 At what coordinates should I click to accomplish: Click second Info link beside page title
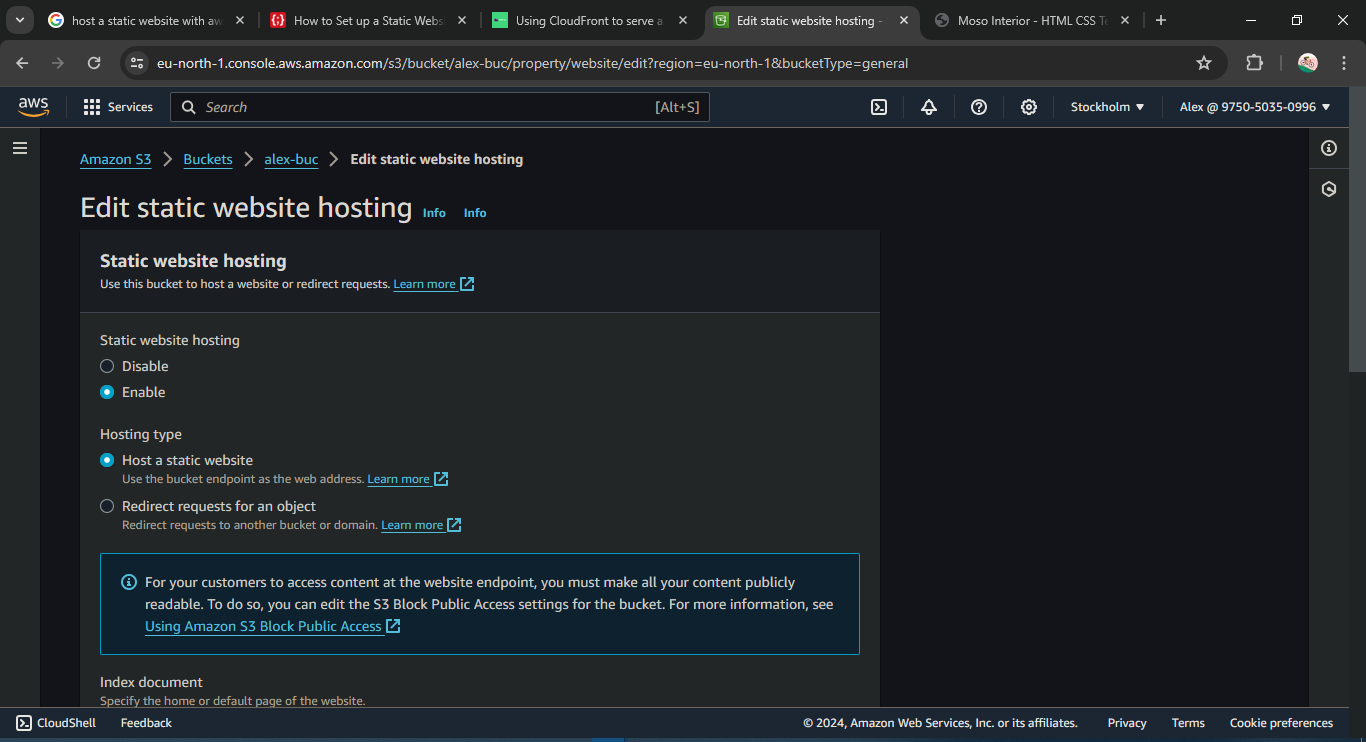click(x=475, y=213)
